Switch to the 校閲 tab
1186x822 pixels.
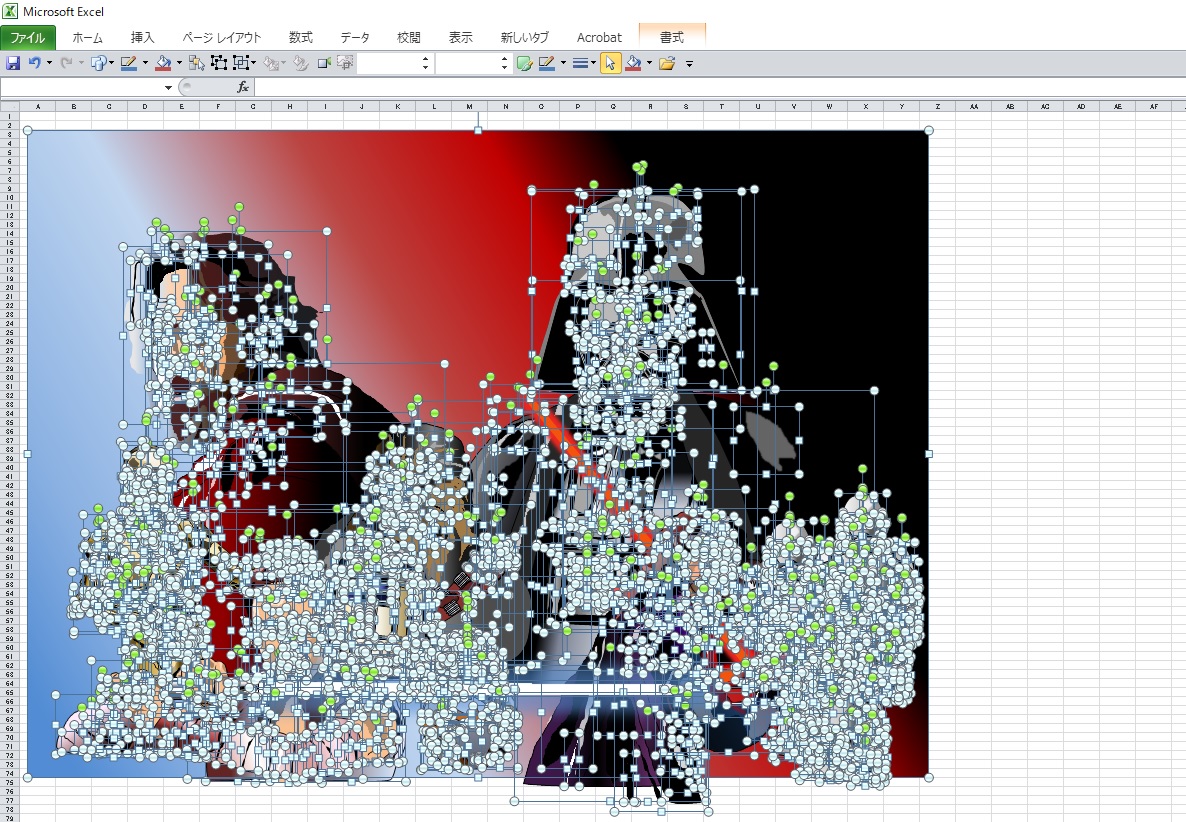click(x=409, y=37)
